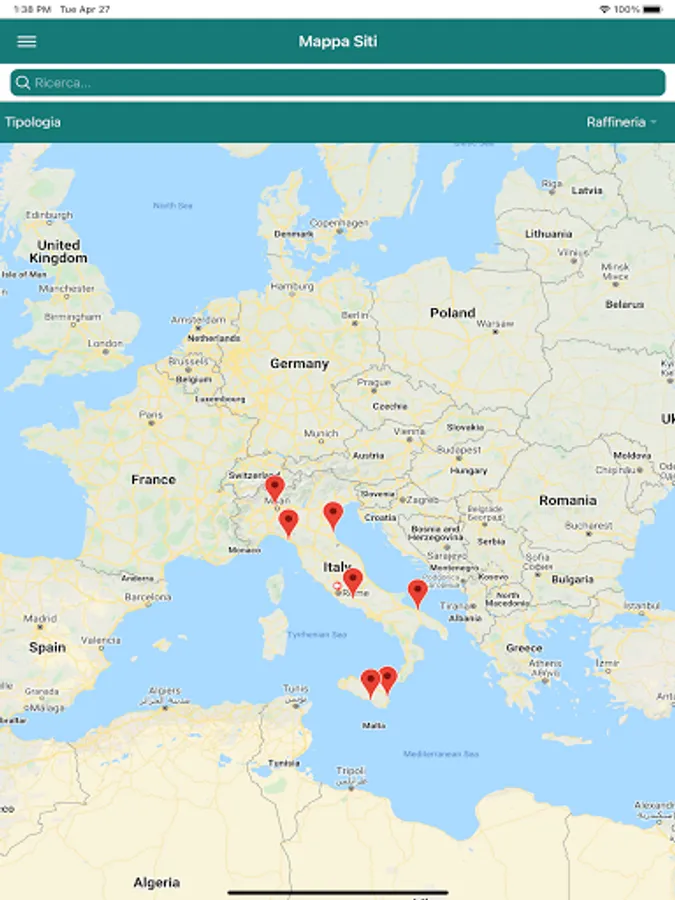Click the Romania label on map

point(568,501)
